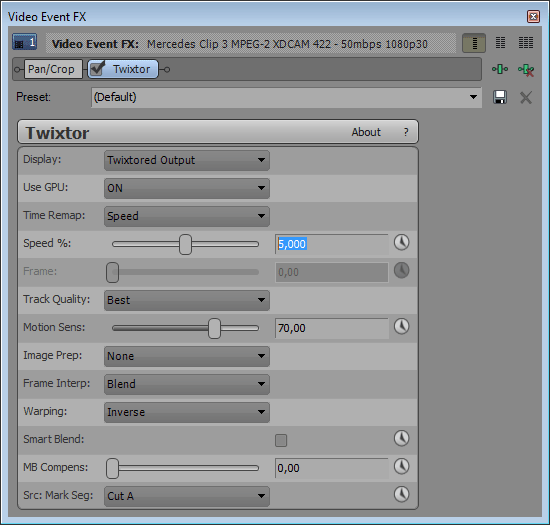Click the MB Compens slider handle

pyautogui.click(x=113, y=468)
